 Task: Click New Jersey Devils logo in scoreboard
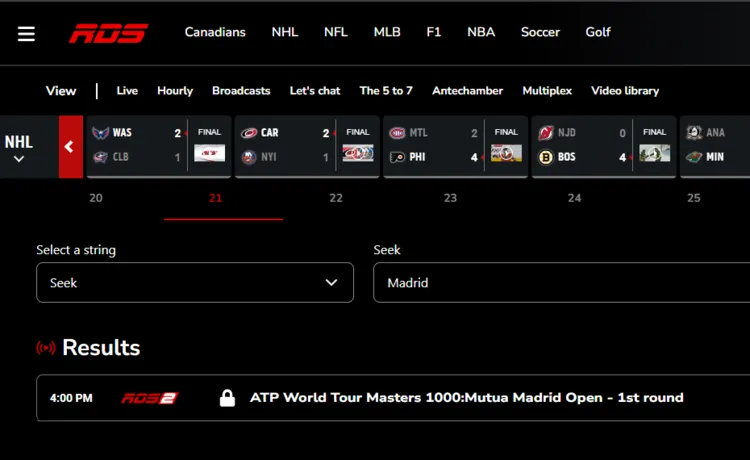click(x=546, y=132)
